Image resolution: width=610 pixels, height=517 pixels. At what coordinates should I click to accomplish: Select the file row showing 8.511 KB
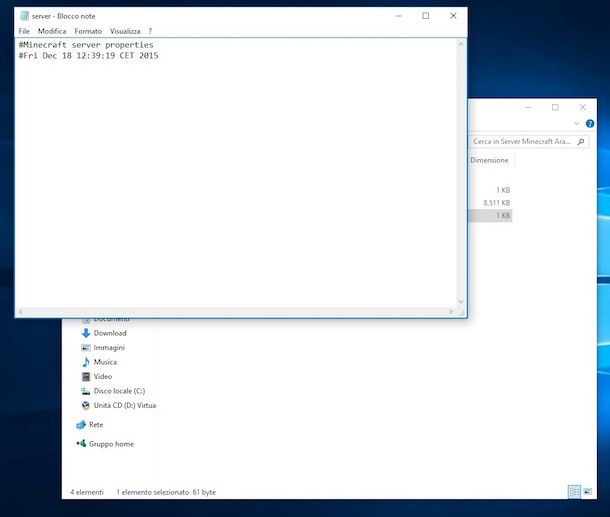[490, 203]
